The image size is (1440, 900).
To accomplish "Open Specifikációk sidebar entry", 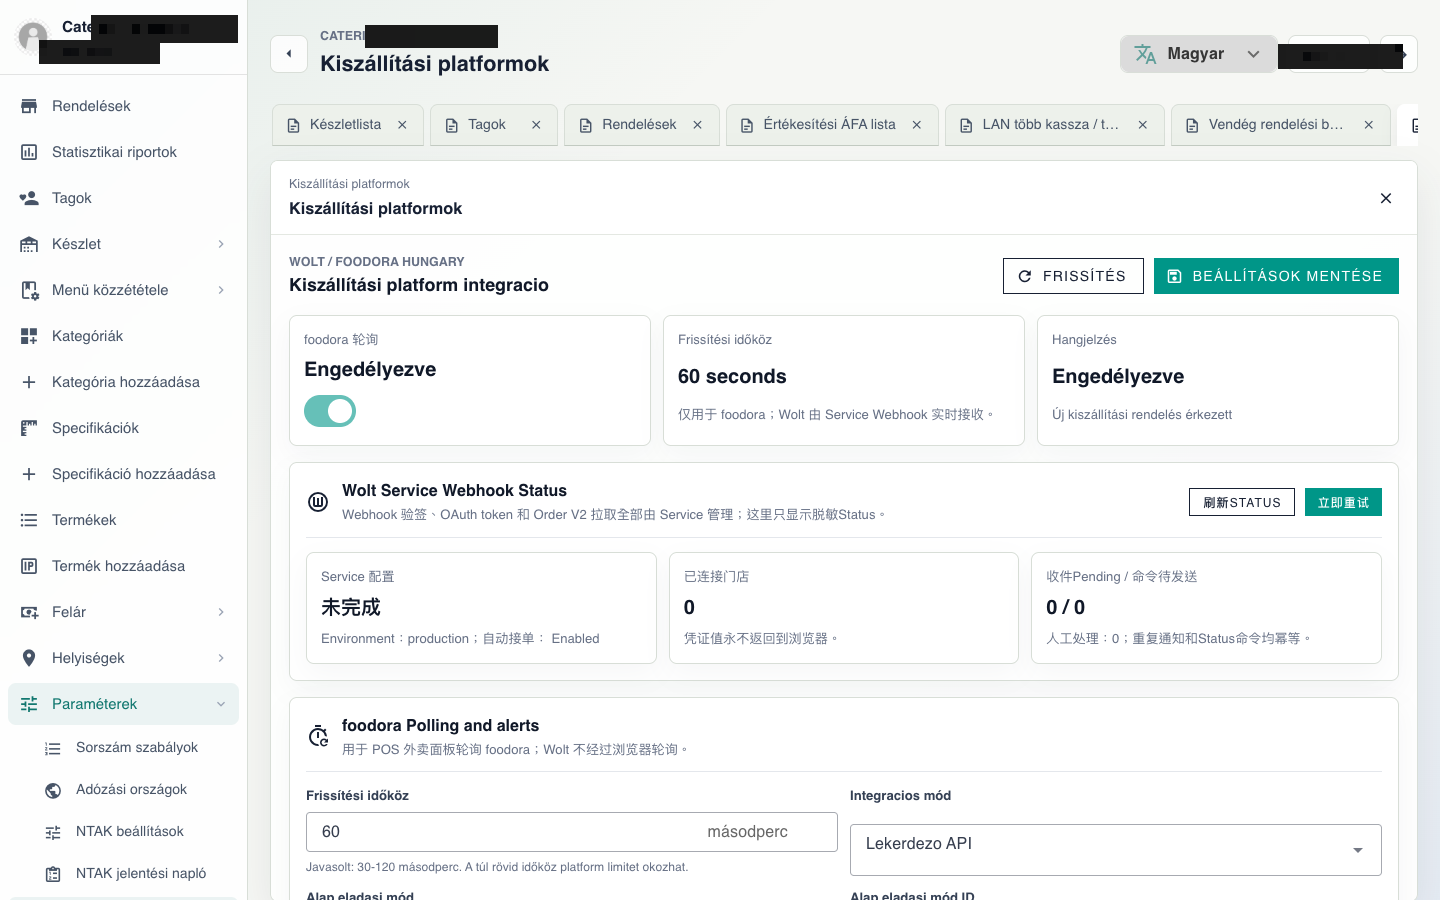I will point(123,428).
